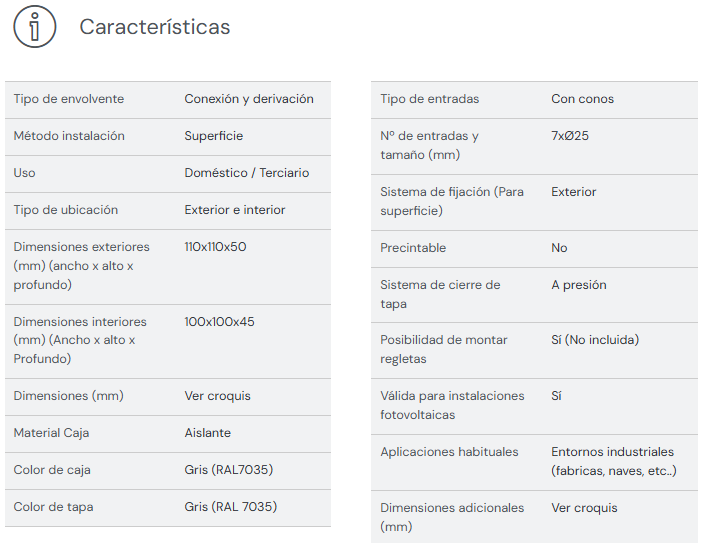Click the Exterior e interior value

(235, 210)
